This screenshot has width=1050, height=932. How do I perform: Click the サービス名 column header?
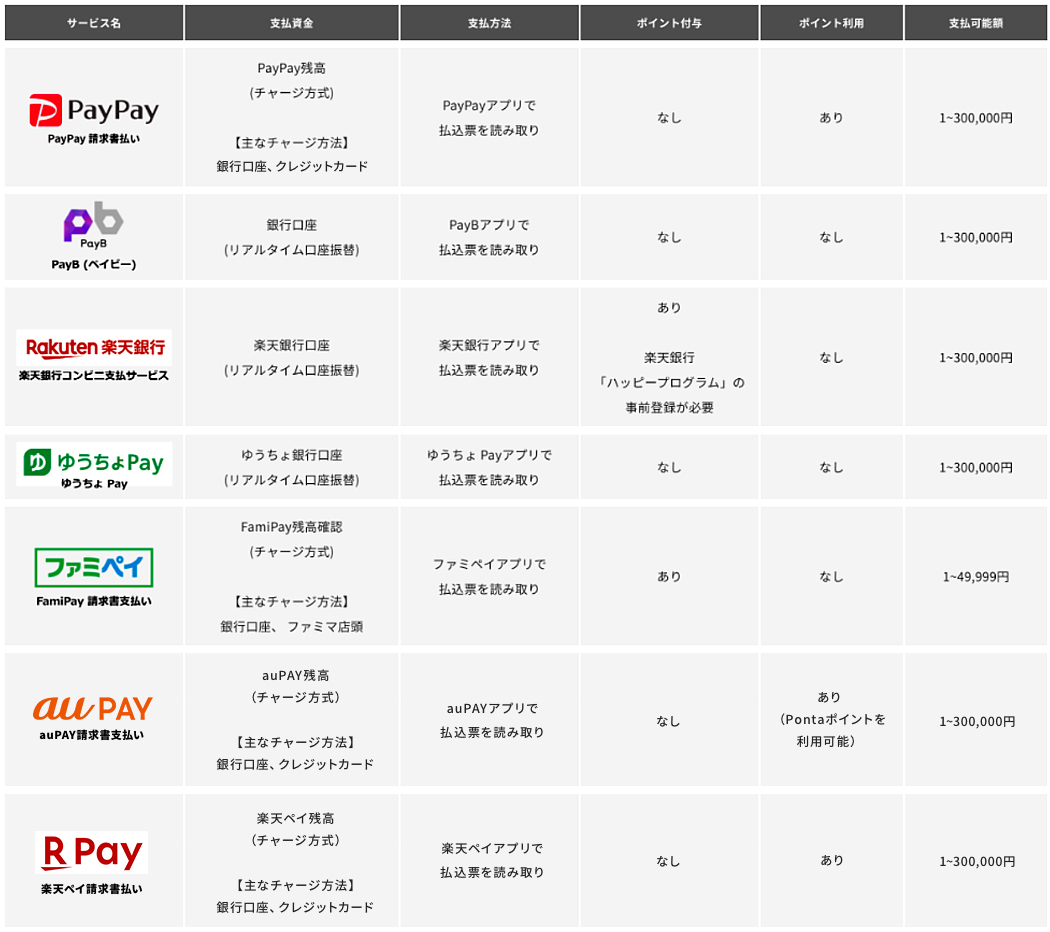94,23
